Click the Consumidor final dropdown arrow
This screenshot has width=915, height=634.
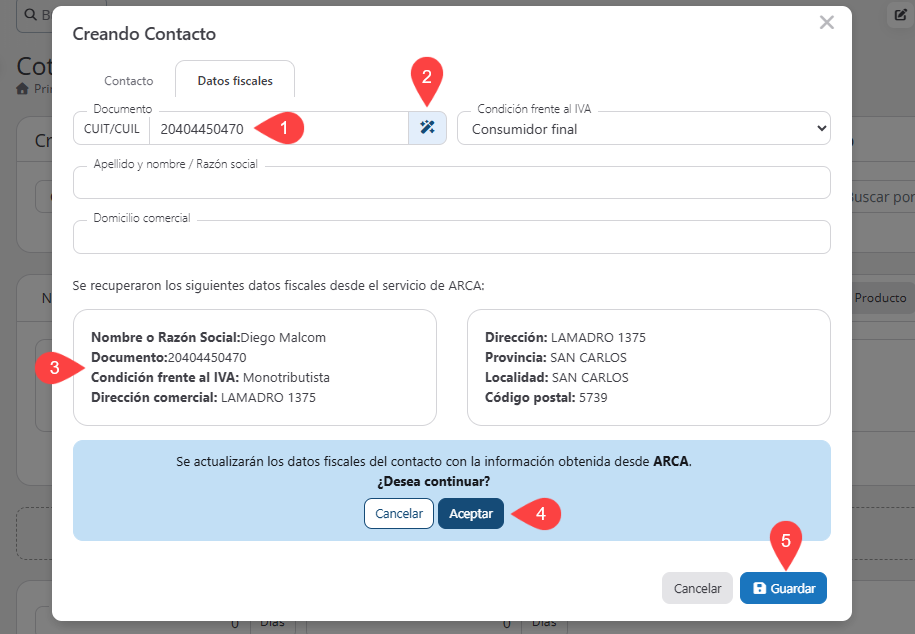[821, 128]
